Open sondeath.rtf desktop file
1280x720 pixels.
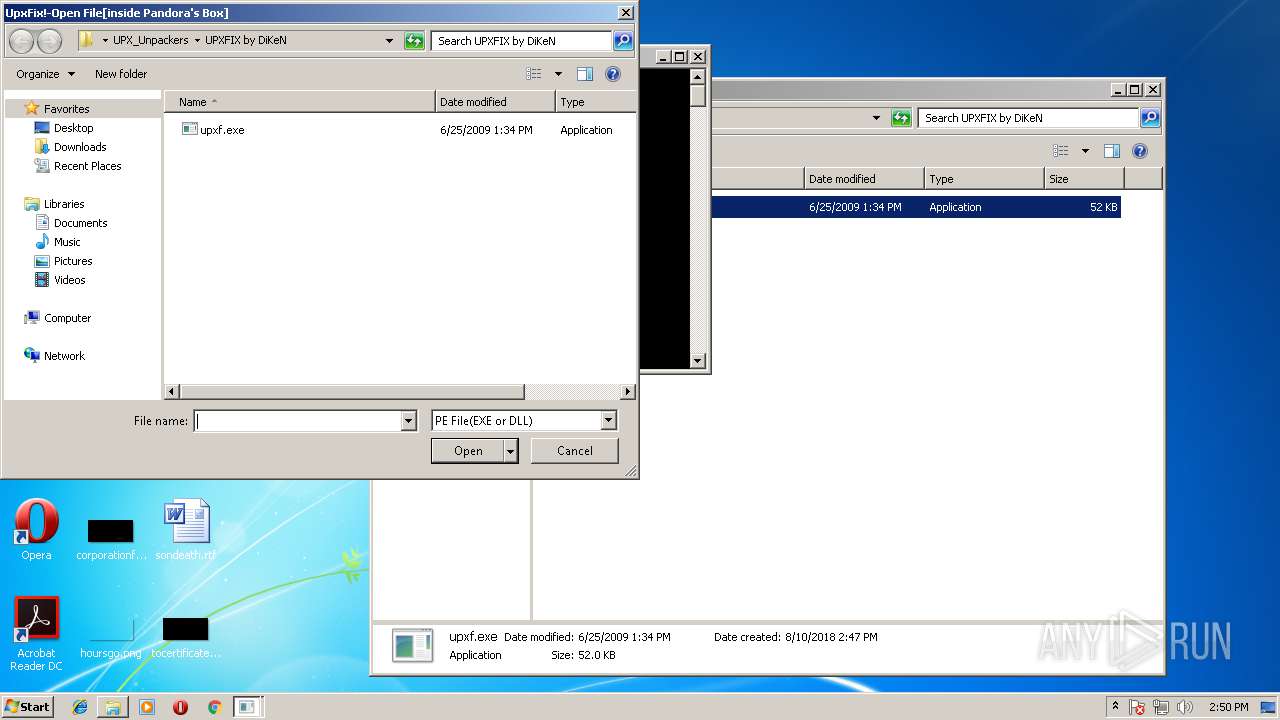pyautogui.click(x=186, y=529)
